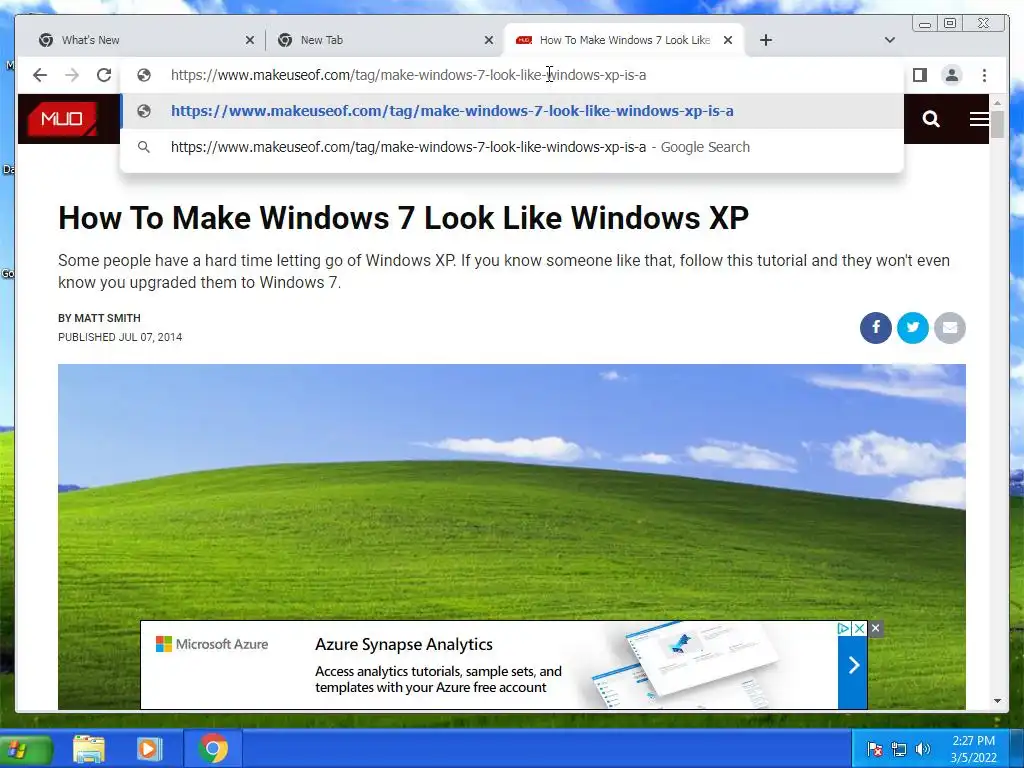The height and width of the screenshot is (768, 1024).
Task: Open the Windows Start button
Action: pos(24,749)
